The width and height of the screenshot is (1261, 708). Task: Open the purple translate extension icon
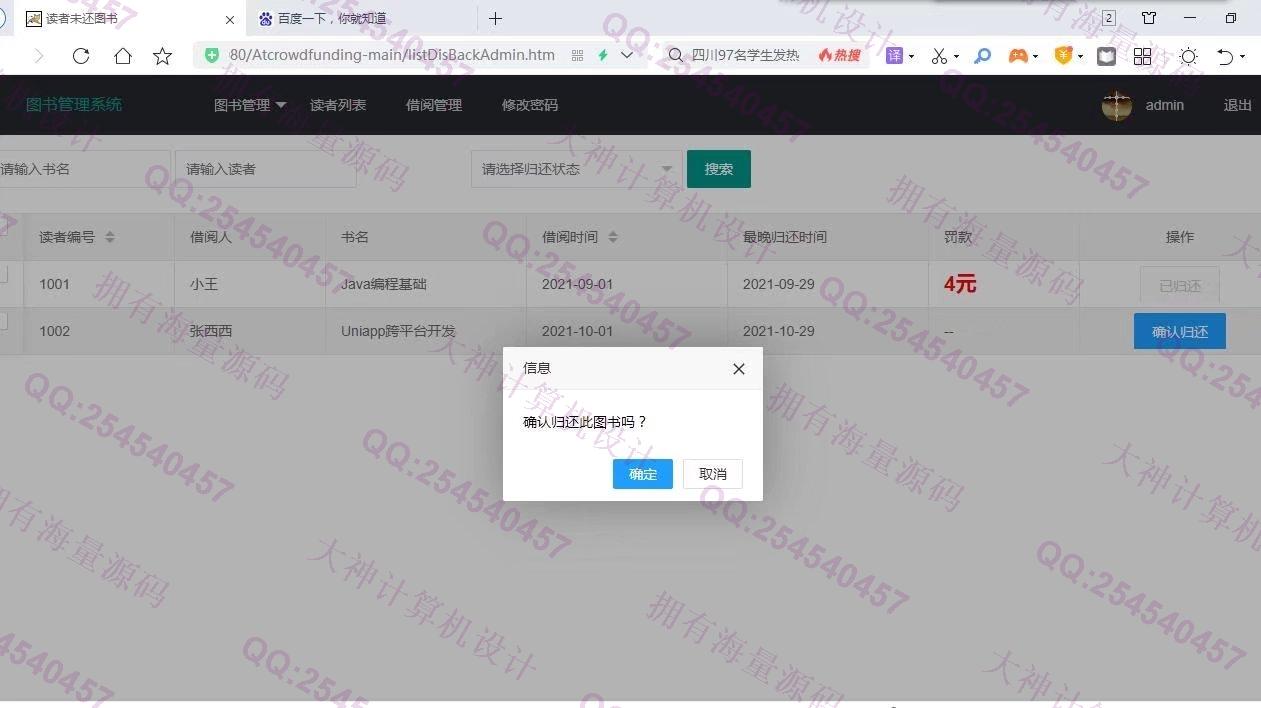pos(894,56)
